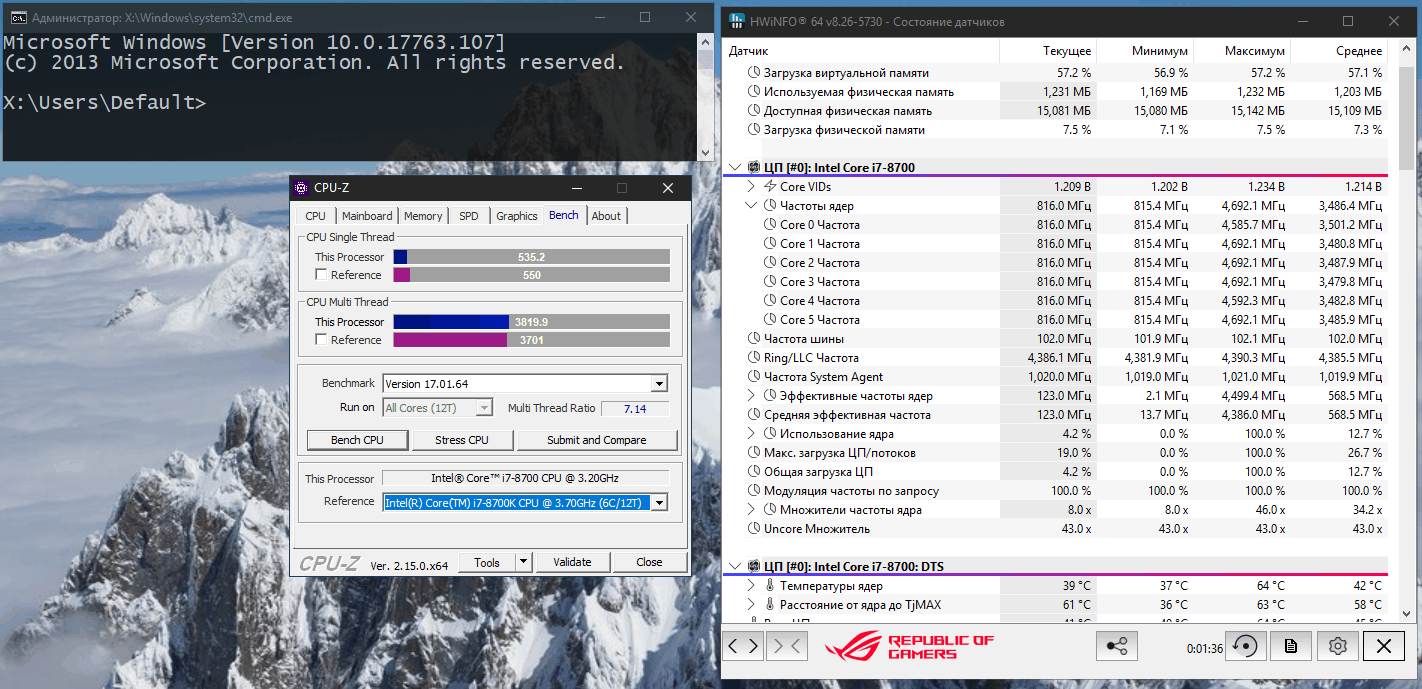1422x689 pixels.
Task: Click the clock icon next to Частоты ядер
Action: [x=770, y=205]
